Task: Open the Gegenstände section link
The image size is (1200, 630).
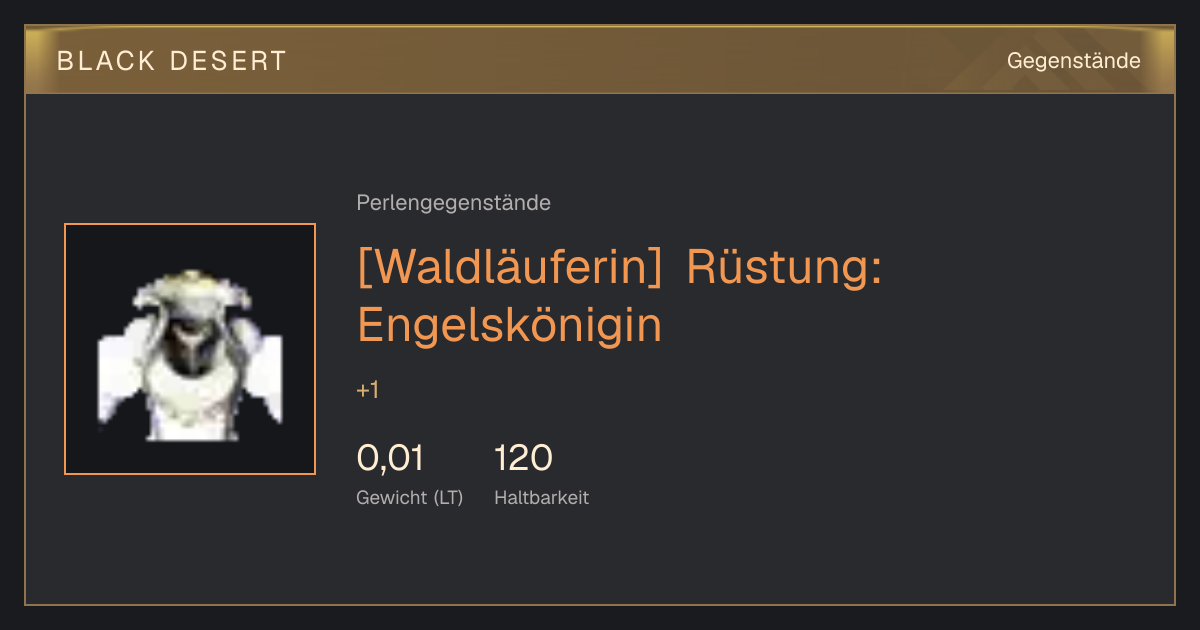Action: (1073, 61)
